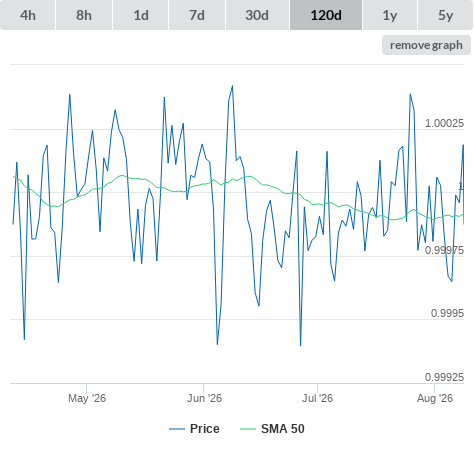
Task: Click the Aug '26 axis label
Action: tap(435, 398)
